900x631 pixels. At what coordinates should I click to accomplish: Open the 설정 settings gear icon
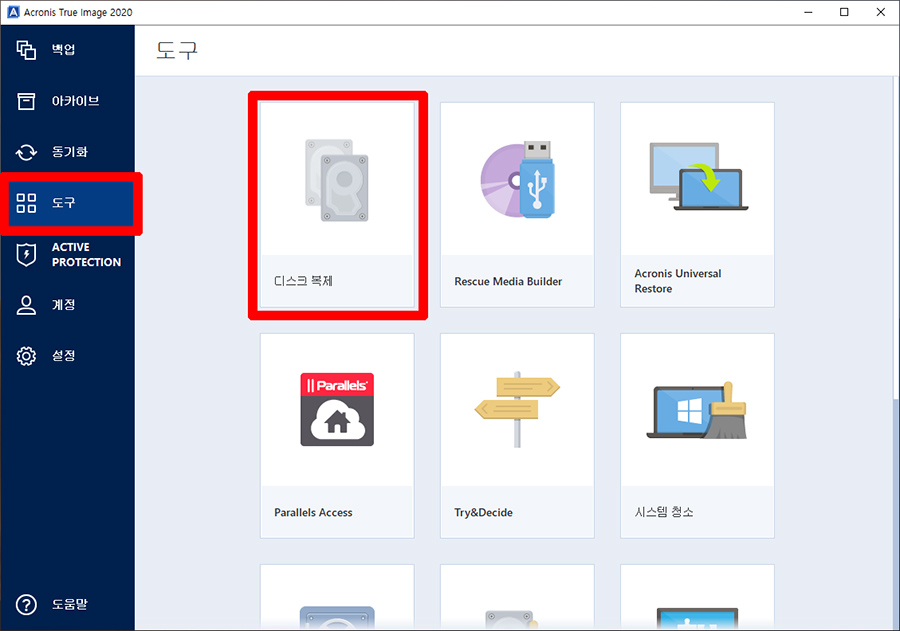(x=26, y=356)
